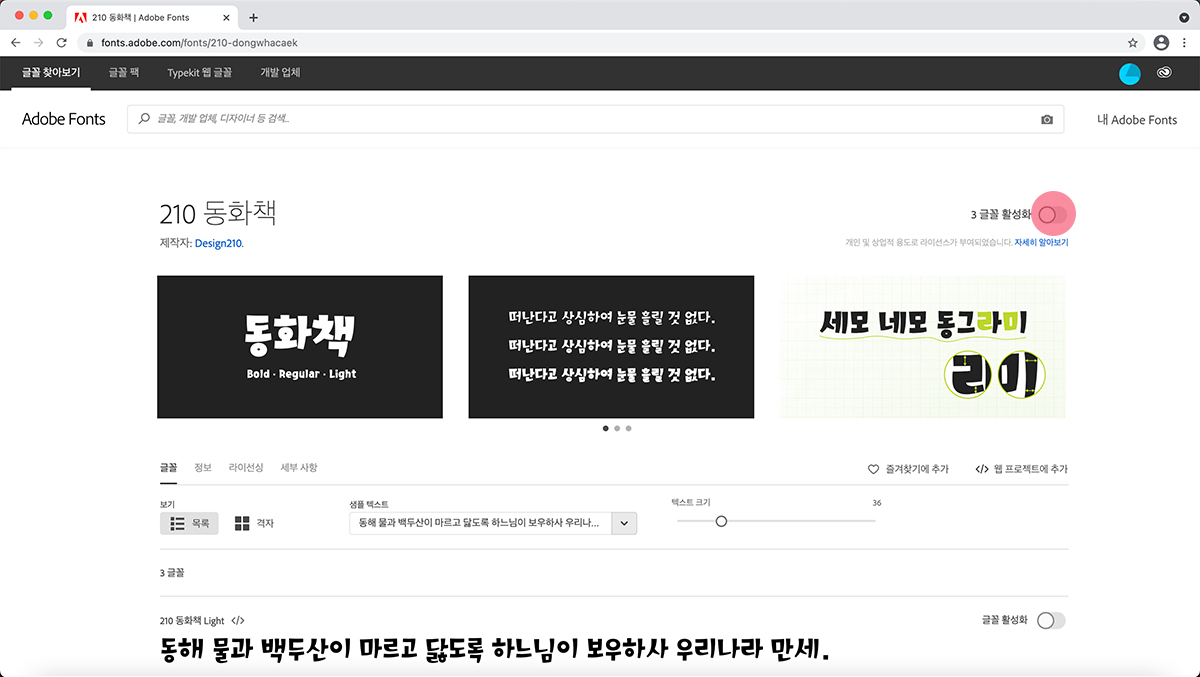
Task: Enable 글꼴 활성화 for 210 동화책 Light
Action: tap(1052, 621)
